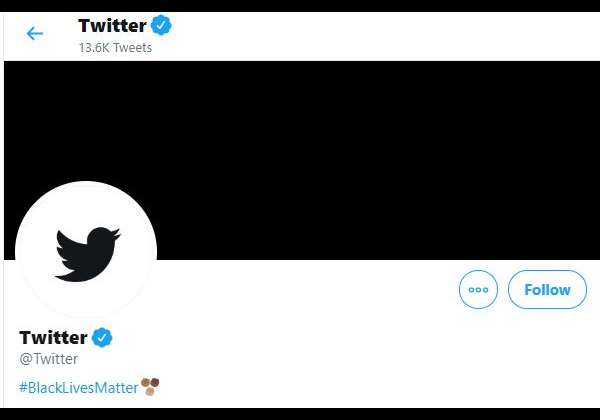Click the black strip along the window's bottom edge
The width and height of the screenshot is (600, 420).
pos(300,413)
